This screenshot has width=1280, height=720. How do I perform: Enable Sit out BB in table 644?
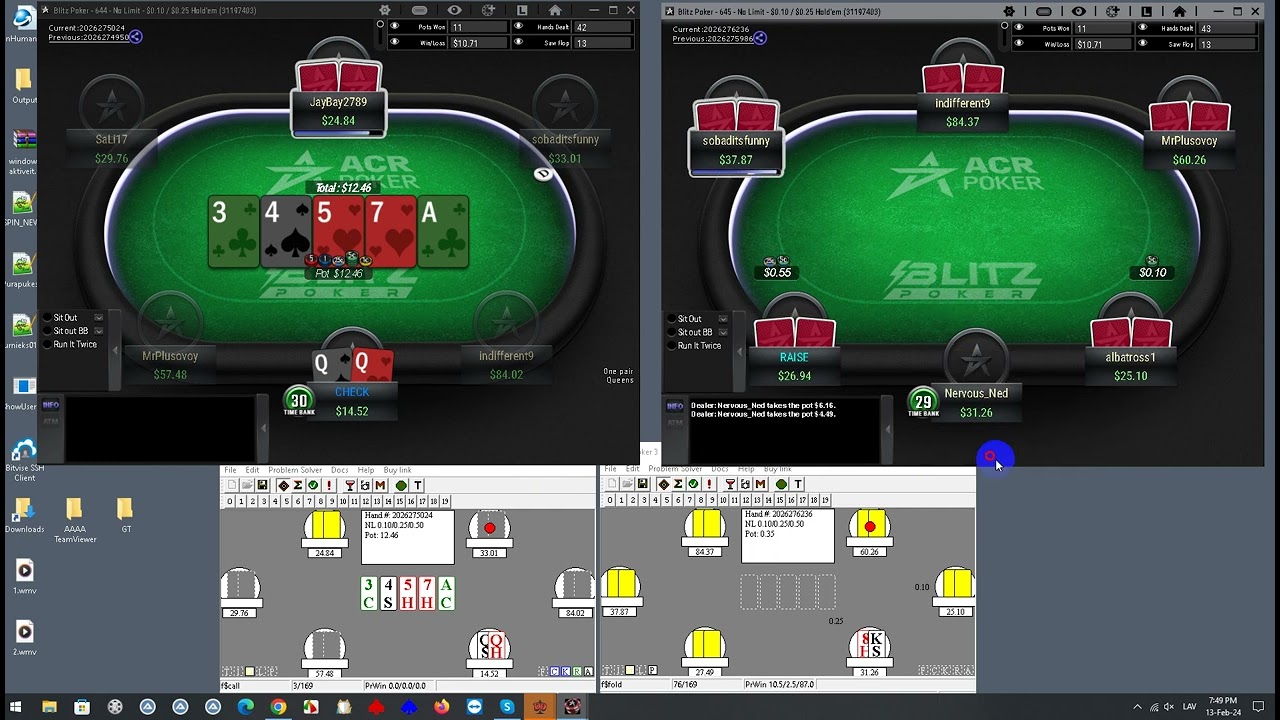[x=48, y=331]
